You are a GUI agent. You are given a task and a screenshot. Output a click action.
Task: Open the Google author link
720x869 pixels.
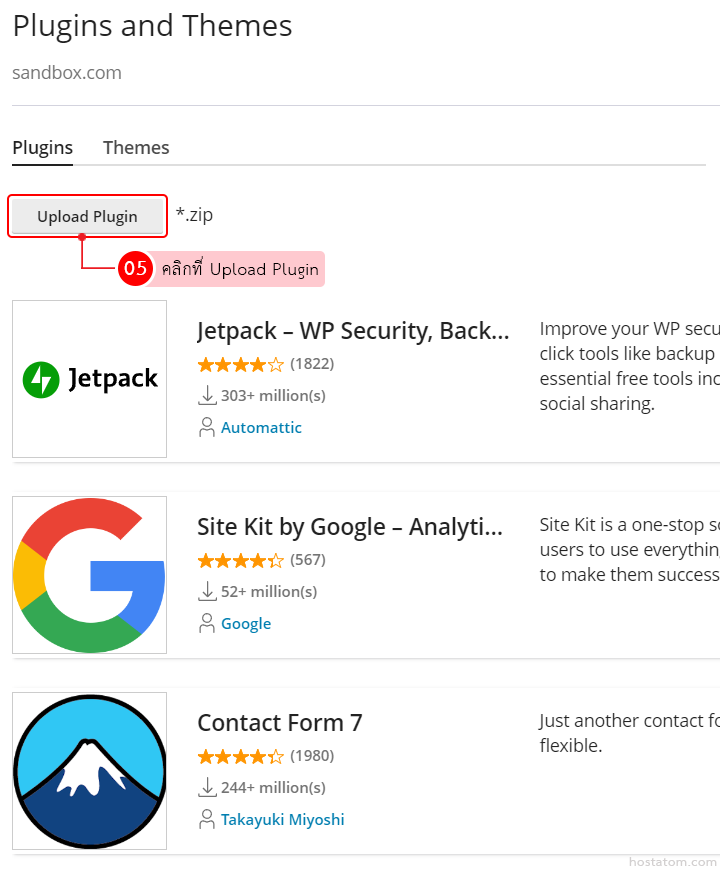246,623
